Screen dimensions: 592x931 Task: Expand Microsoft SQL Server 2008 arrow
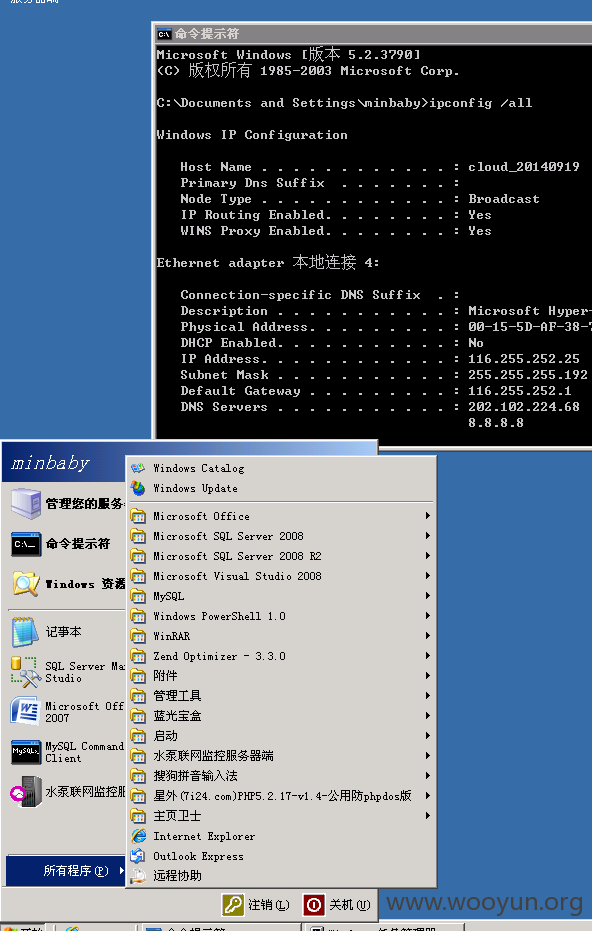click(x=428, y=536)
